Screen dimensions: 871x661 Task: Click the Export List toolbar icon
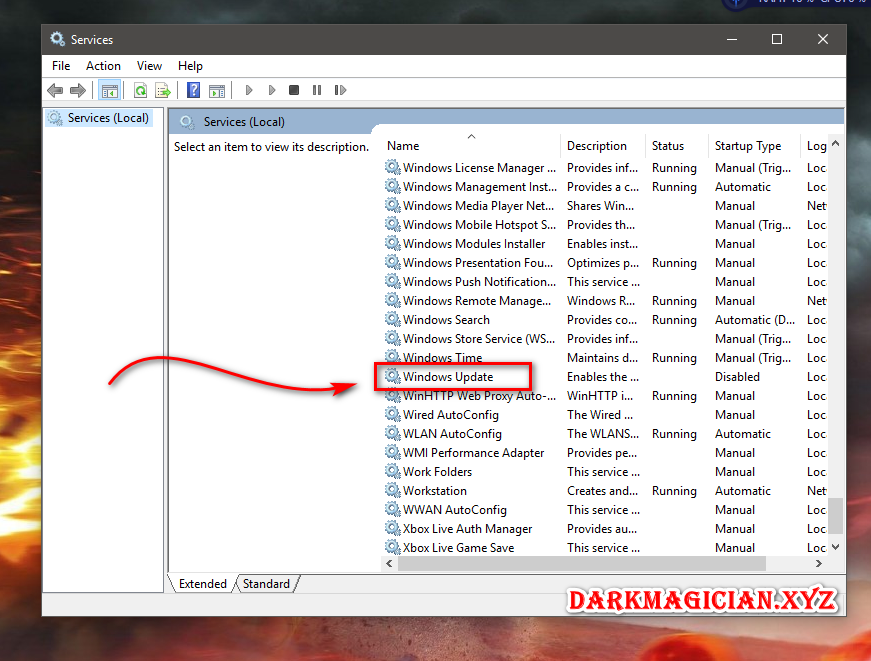[x=163, y=90]
